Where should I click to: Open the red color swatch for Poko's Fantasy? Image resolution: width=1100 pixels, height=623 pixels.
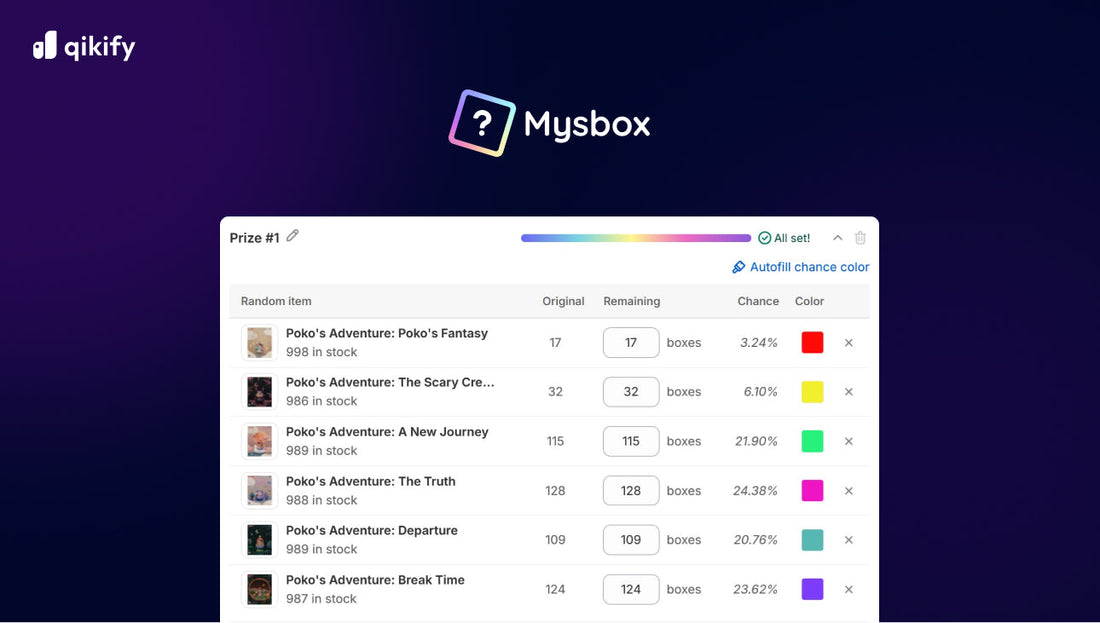coord(812,342)
